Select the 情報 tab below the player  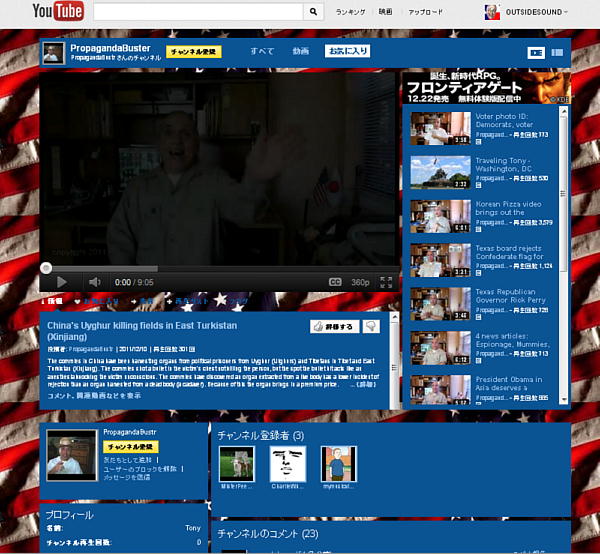click(52, 301)
